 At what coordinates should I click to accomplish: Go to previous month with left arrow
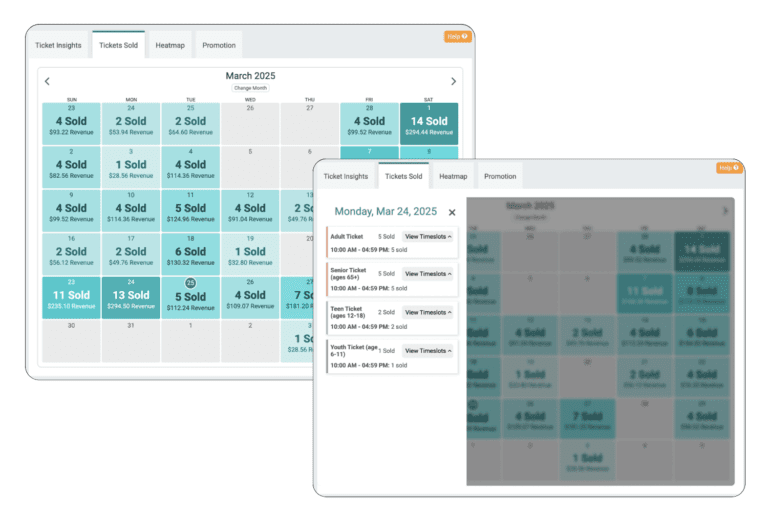click(x=47, y=82)
